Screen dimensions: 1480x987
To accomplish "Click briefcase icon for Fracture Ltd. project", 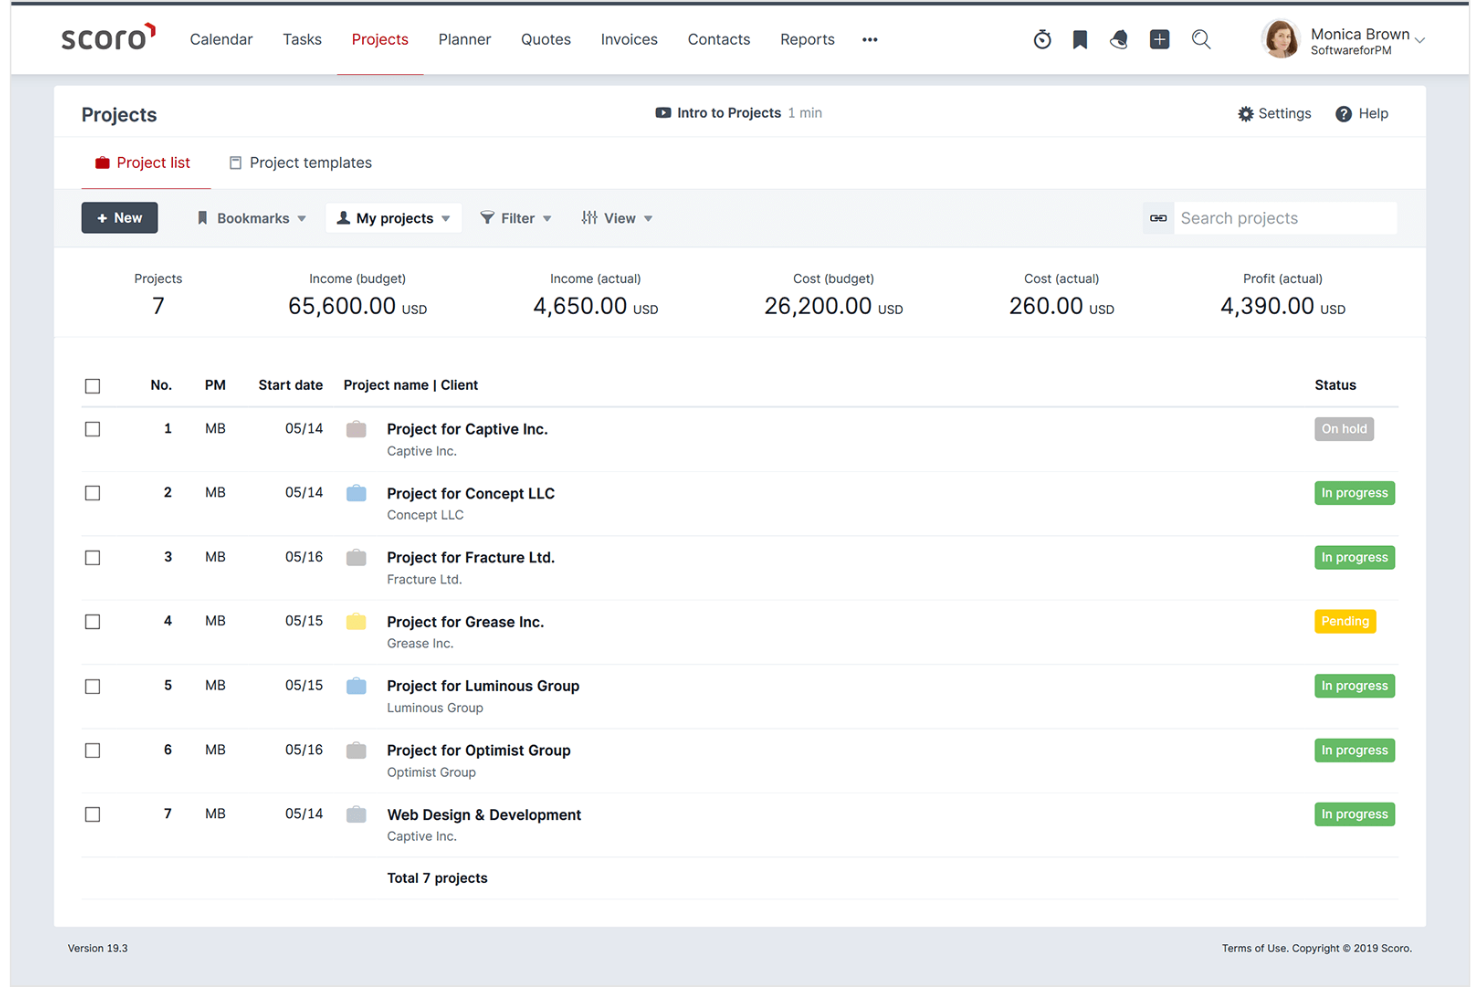I will point(356,557).
